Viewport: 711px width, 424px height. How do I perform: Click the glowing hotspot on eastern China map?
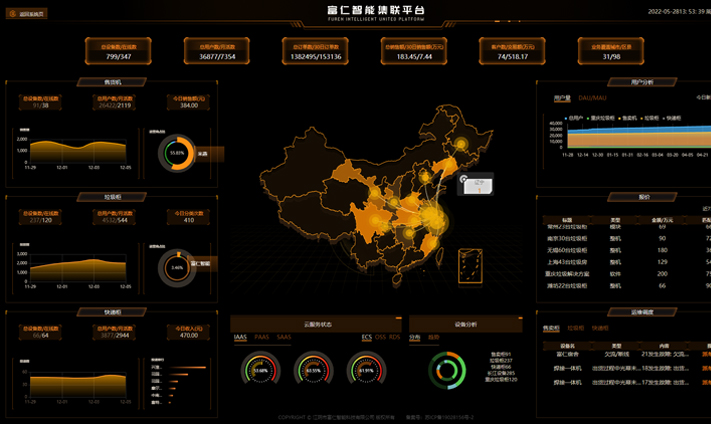(x=432, y=215)
